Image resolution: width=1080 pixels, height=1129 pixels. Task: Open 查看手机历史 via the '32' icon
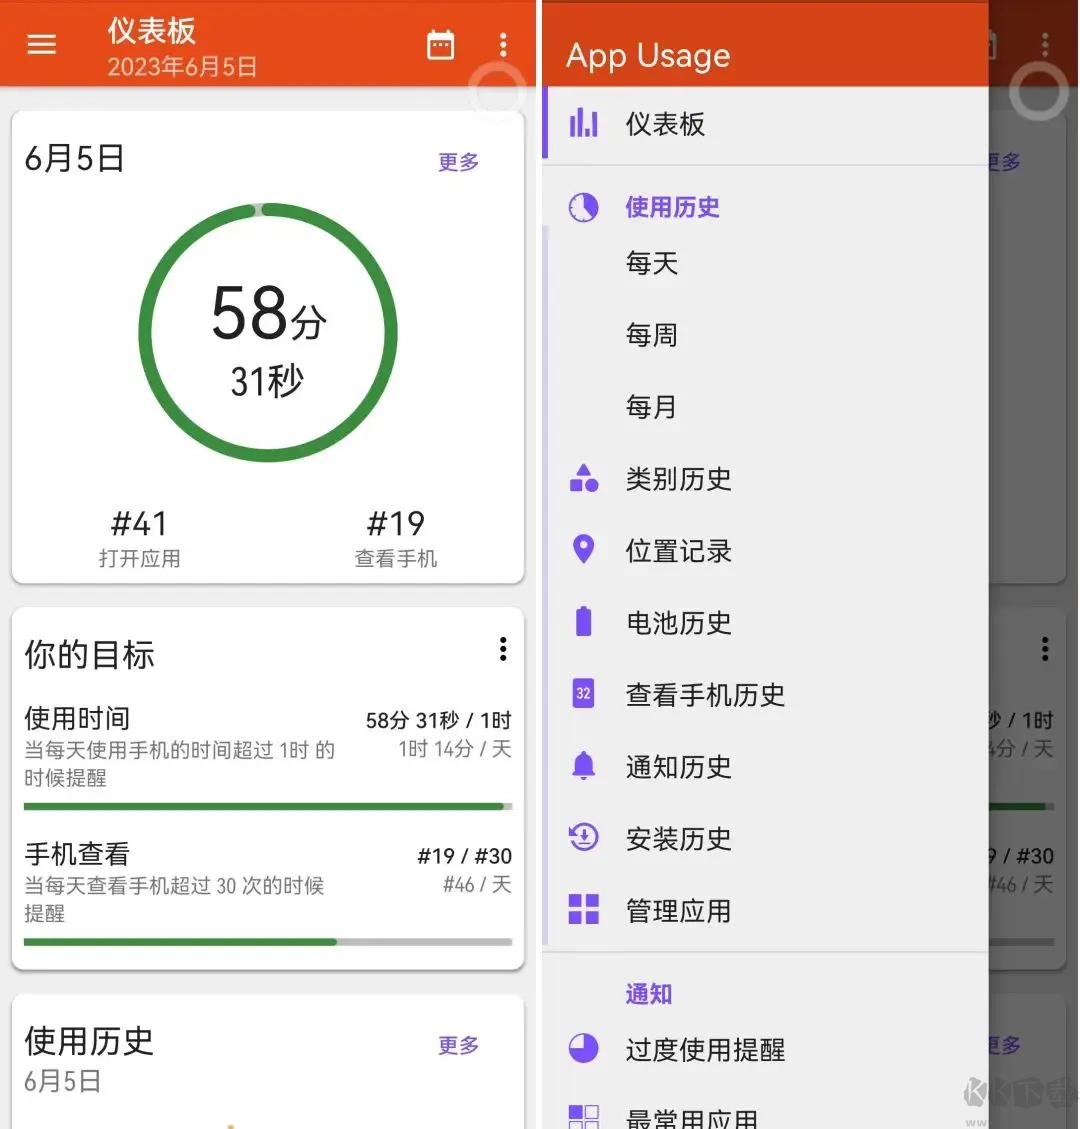tap(584, 694)
